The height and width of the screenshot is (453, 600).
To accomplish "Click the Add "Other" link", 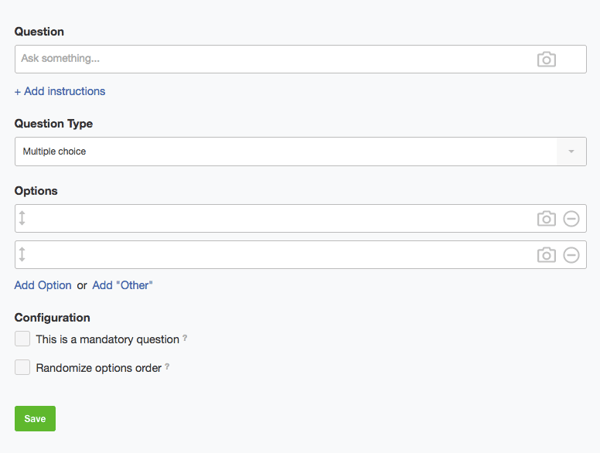I will (x=122, y=285).
